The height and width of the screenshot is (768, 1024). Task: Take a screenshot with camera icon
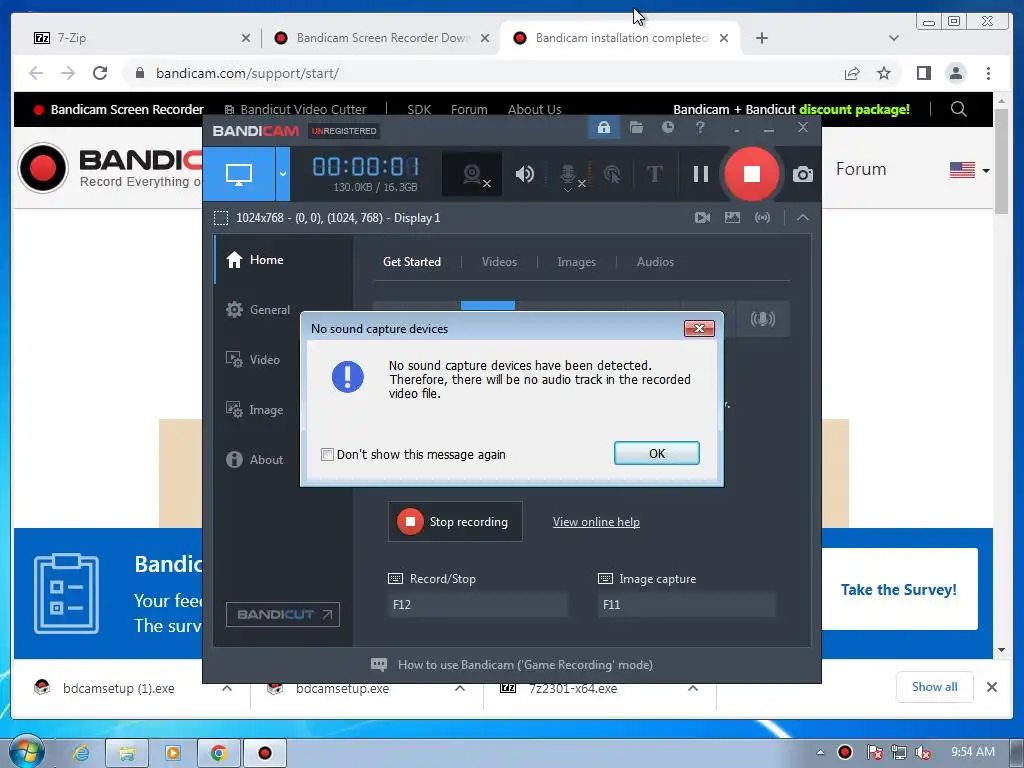pyautogui.click(x=803, y=174)
